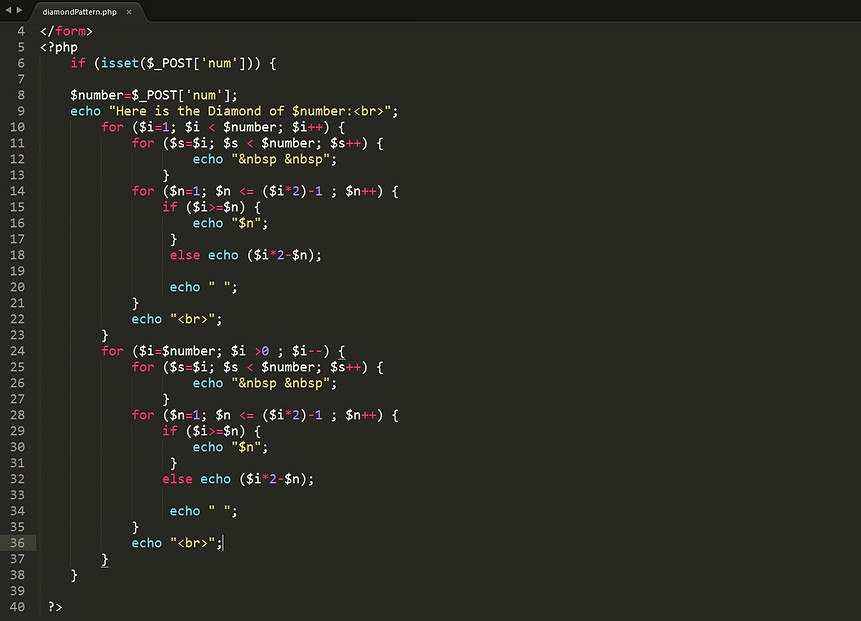Click the "&nbsp &nbsp" string on line 12
The height and width of the screenshot is (621, 861).
[280, 159]
